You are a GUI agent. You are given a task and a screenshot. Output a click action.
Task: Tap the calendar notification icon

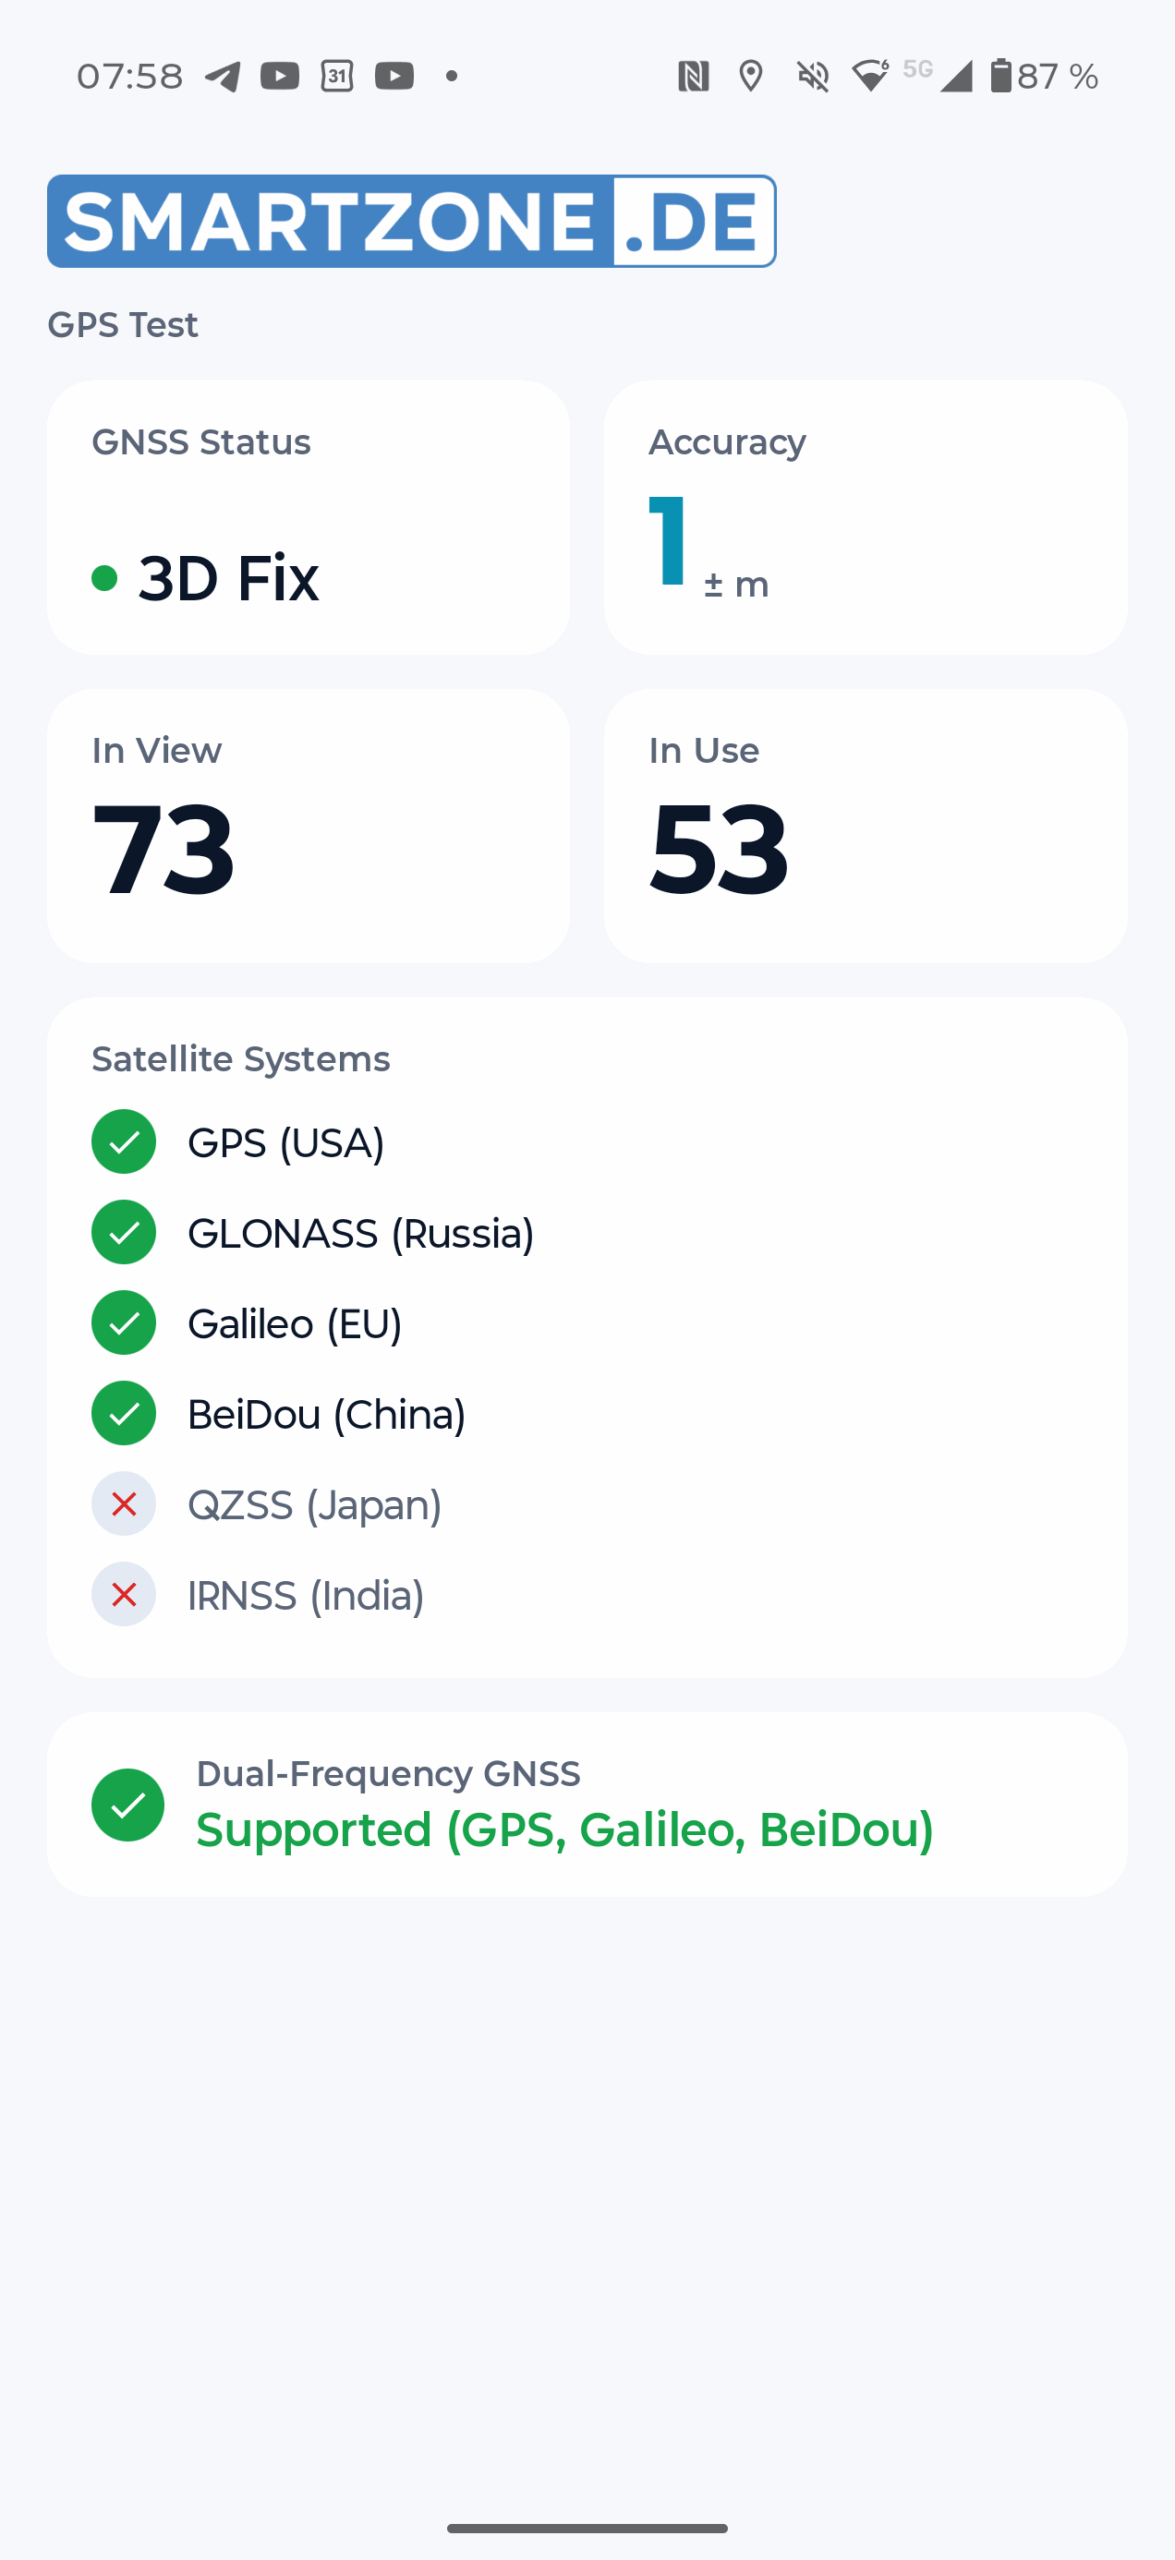click(337, 76)
